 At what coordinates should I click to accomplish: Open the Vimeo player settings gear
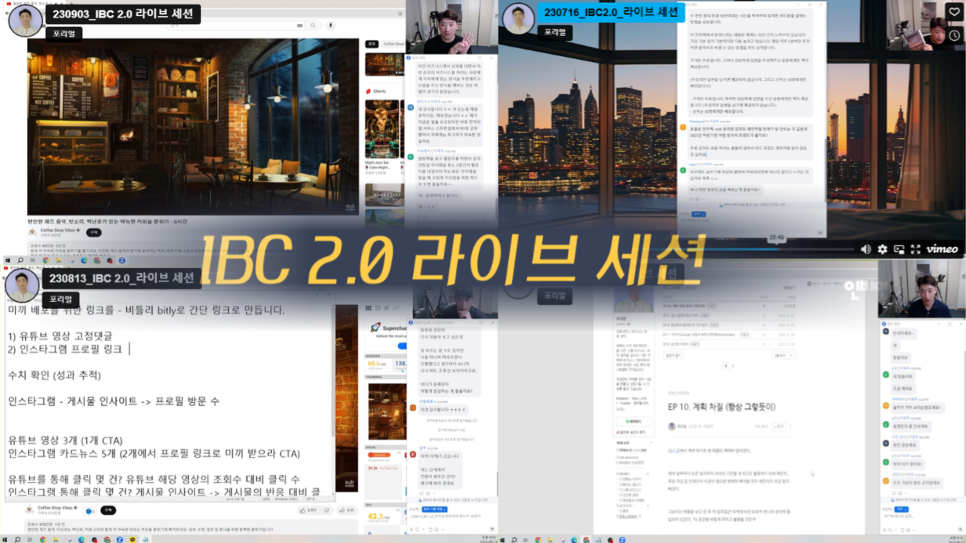tap(882, 249)
